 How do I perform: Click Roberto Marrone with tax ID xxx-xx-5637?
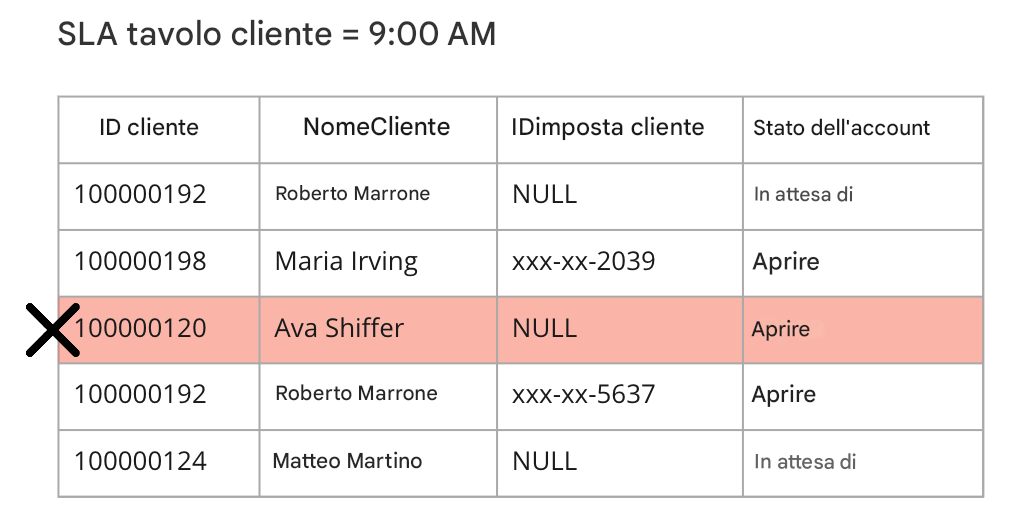point(378,396)
